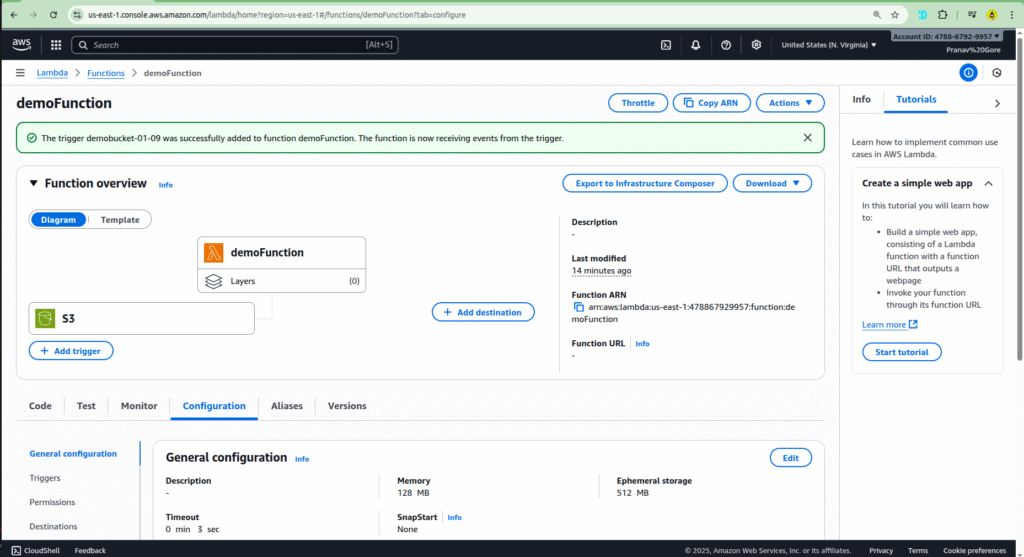Go to Functions breadcrumb link
This screenshot has height=557, width=1024.
click(106, 72)
